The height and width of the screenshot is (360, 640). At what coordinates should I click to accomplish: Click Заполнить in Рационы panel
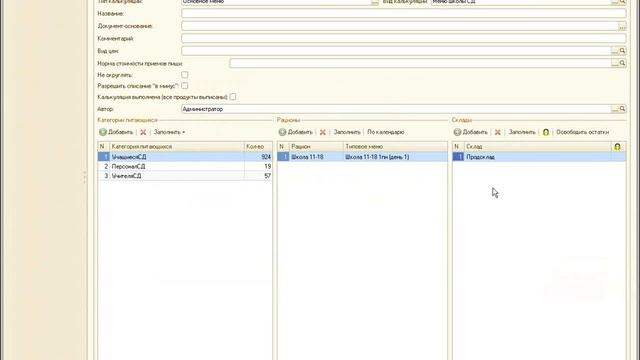tap(347, 132)
